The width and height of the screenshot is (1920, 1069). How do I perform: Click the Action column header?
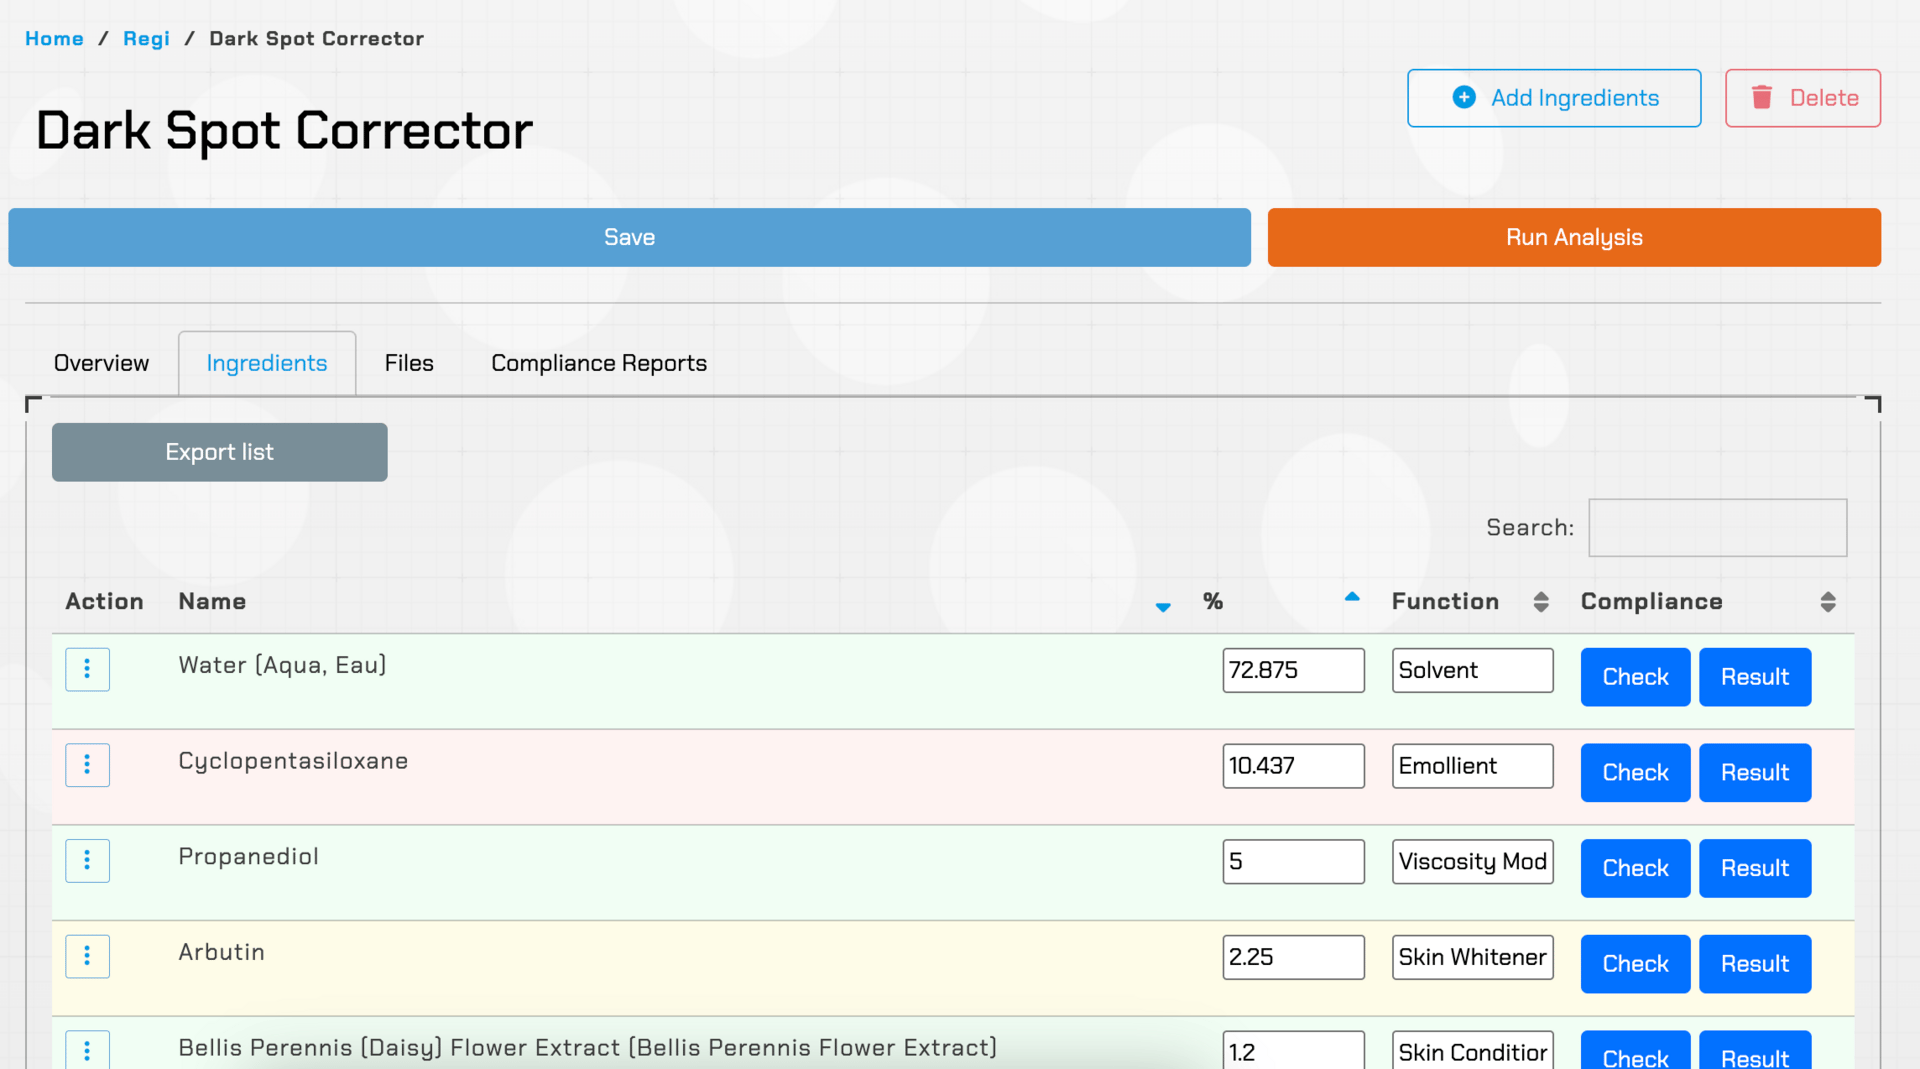pos(104,601)
